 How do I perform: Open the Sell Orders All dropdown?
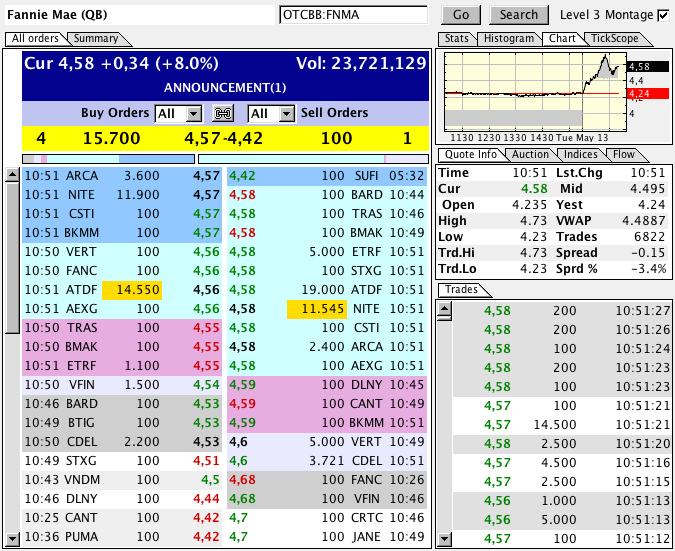pyautogui.click(x=271, y=114)
